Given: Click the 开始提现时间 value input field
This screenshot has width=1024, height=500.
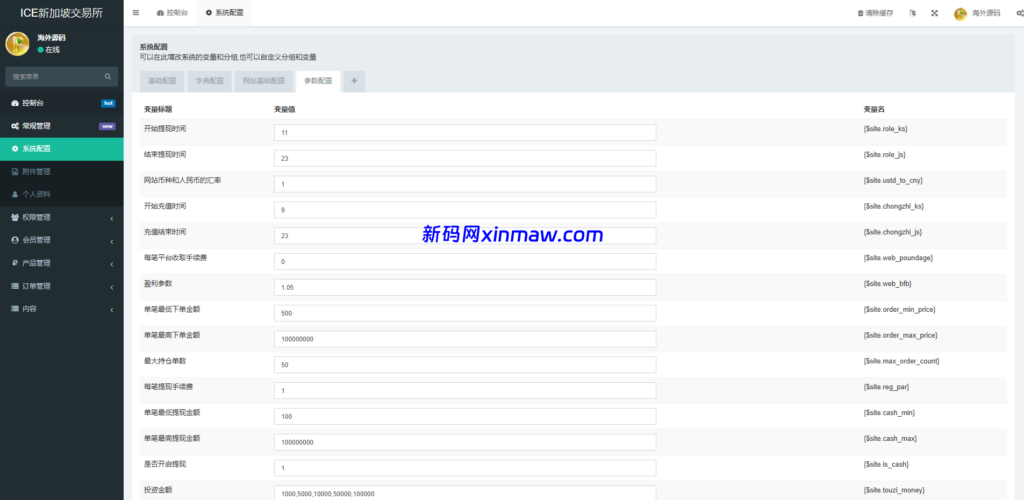Looking at the screenshot, I should click(x=464, y=132).
